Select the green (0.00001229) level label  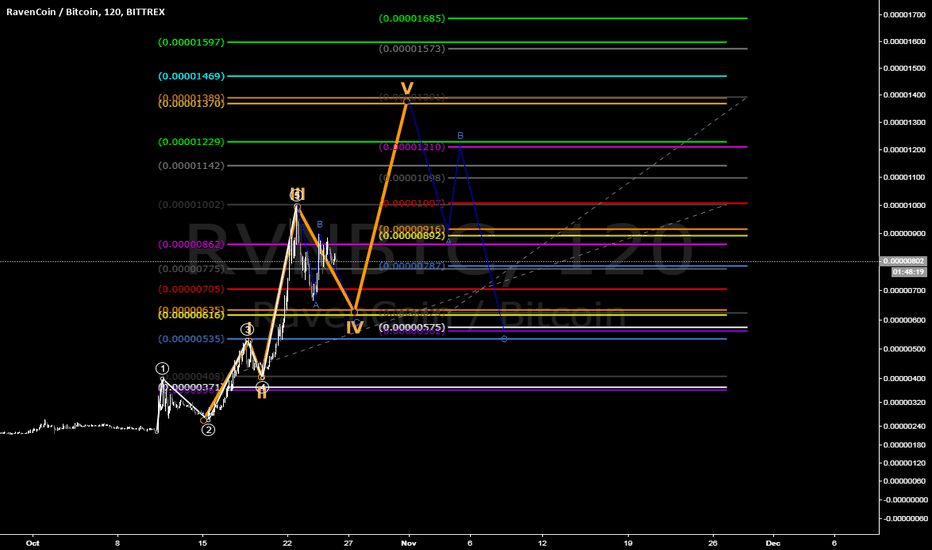pos(191,142)
